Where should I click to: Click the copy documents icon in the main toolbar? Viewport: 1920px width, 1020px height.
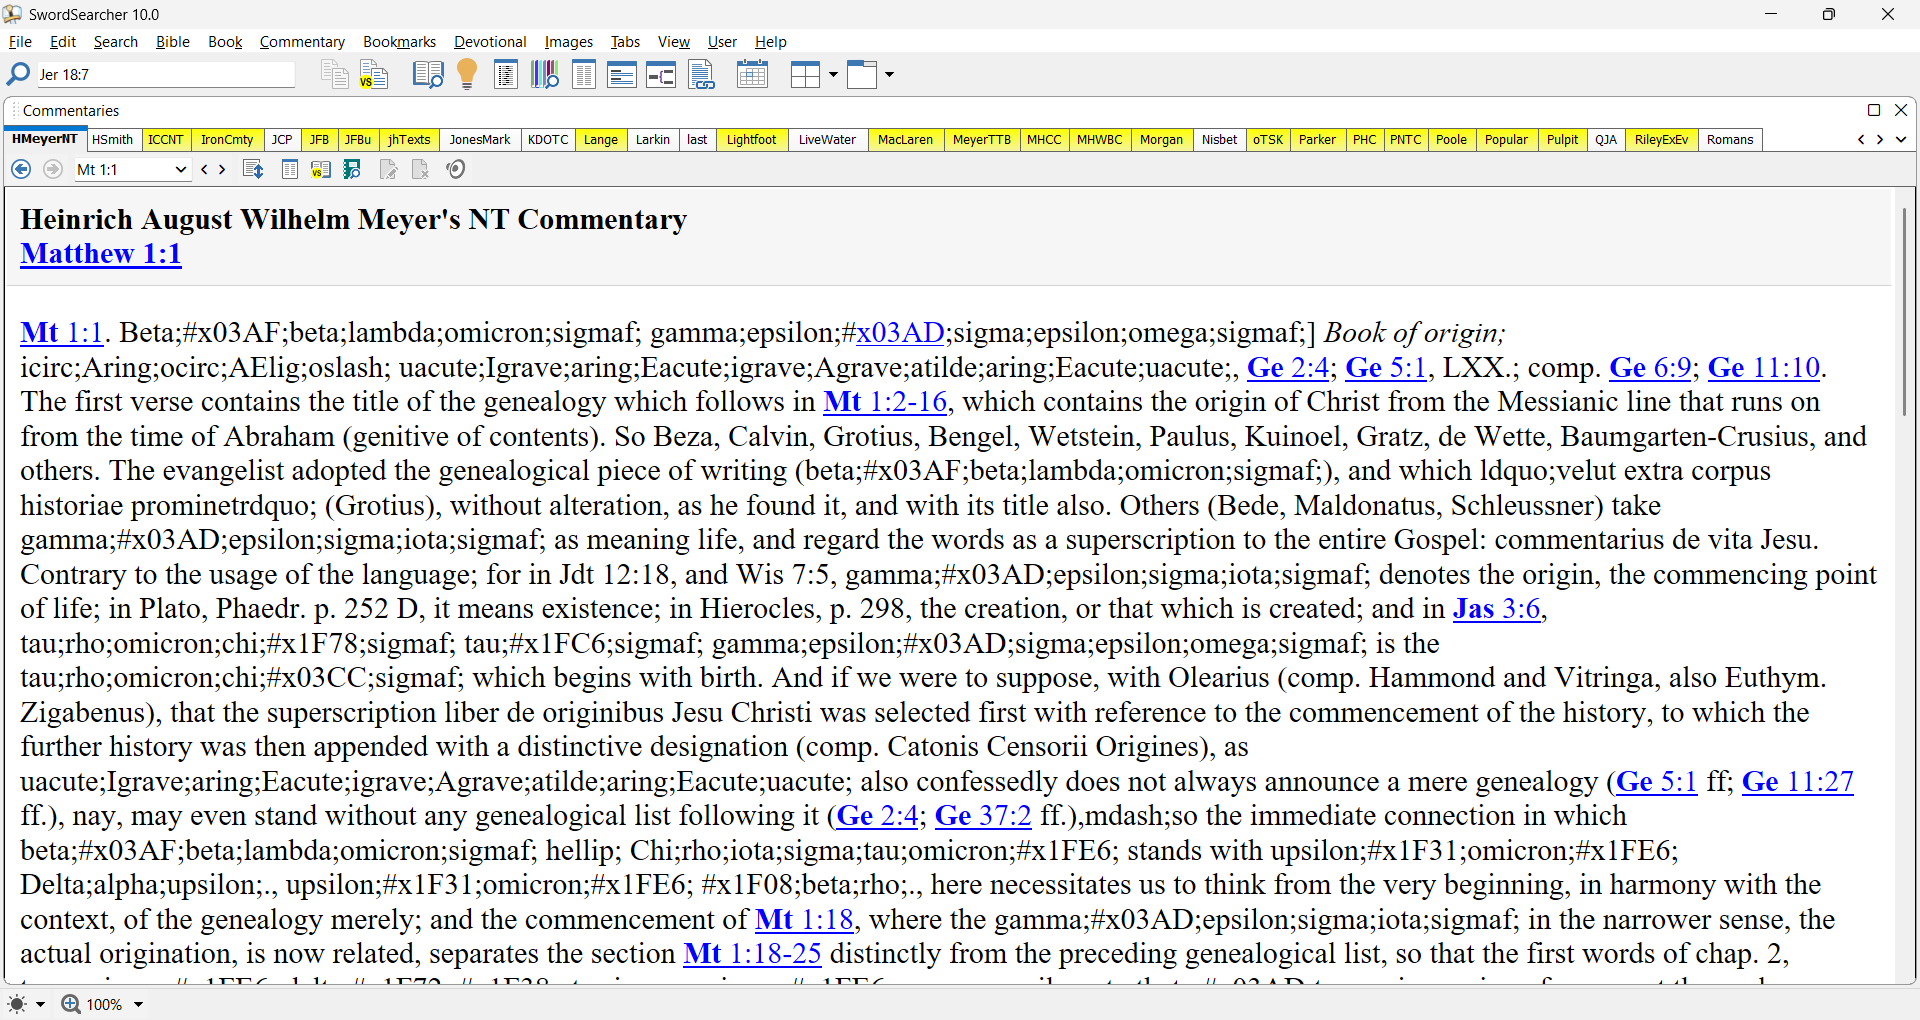tap(334, 74)
